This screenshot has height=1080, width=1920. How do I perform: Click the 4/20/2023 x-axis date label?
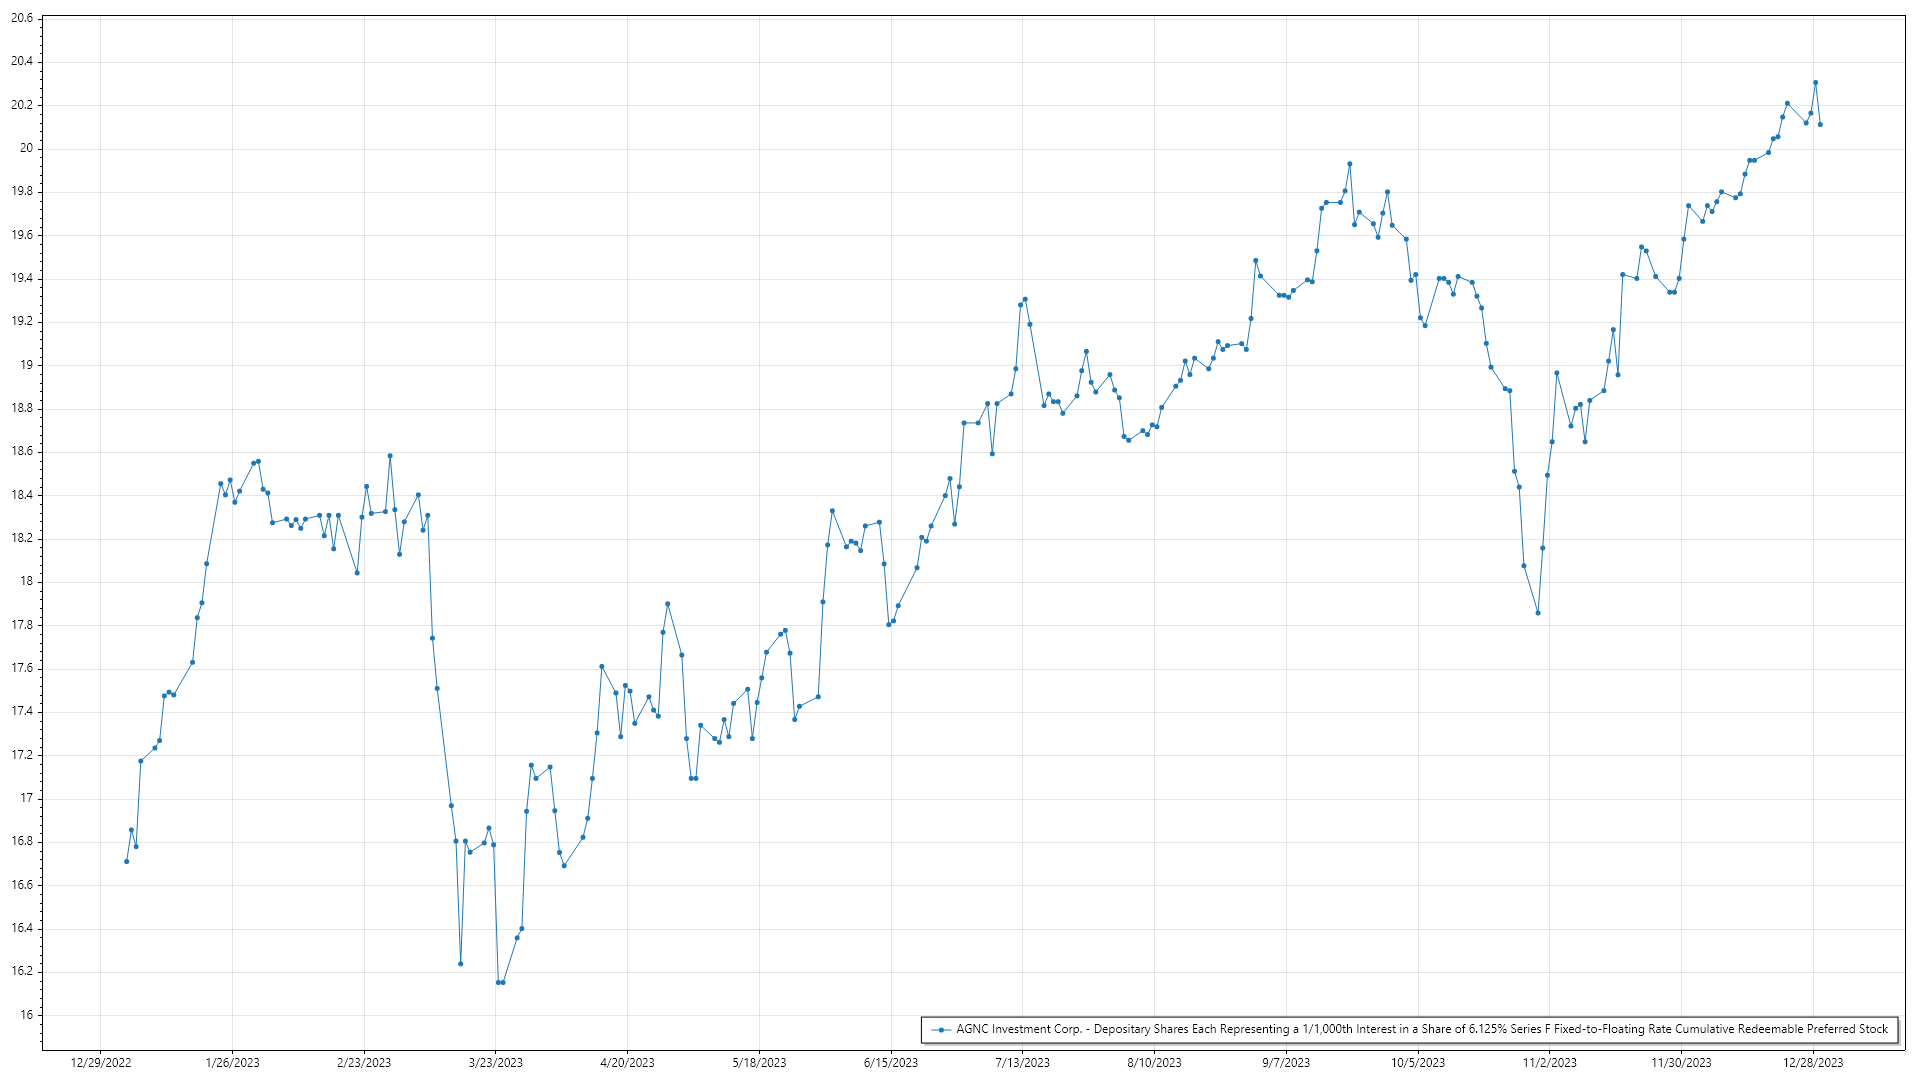pos(627,1063)
